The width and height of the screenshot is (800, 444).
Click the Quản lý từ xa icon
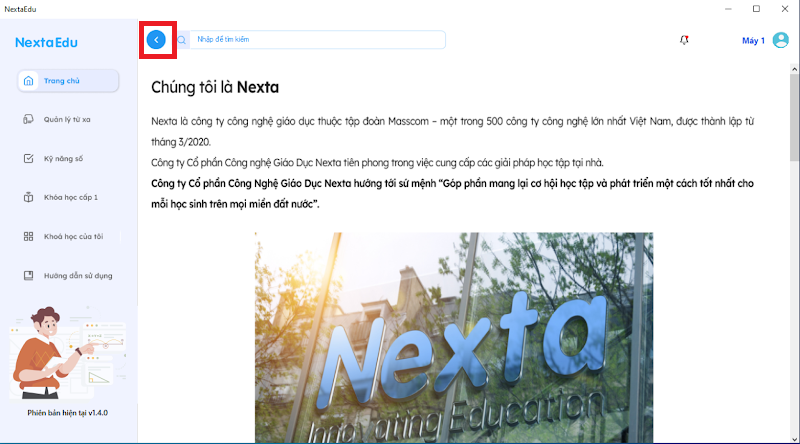point(29,119)
